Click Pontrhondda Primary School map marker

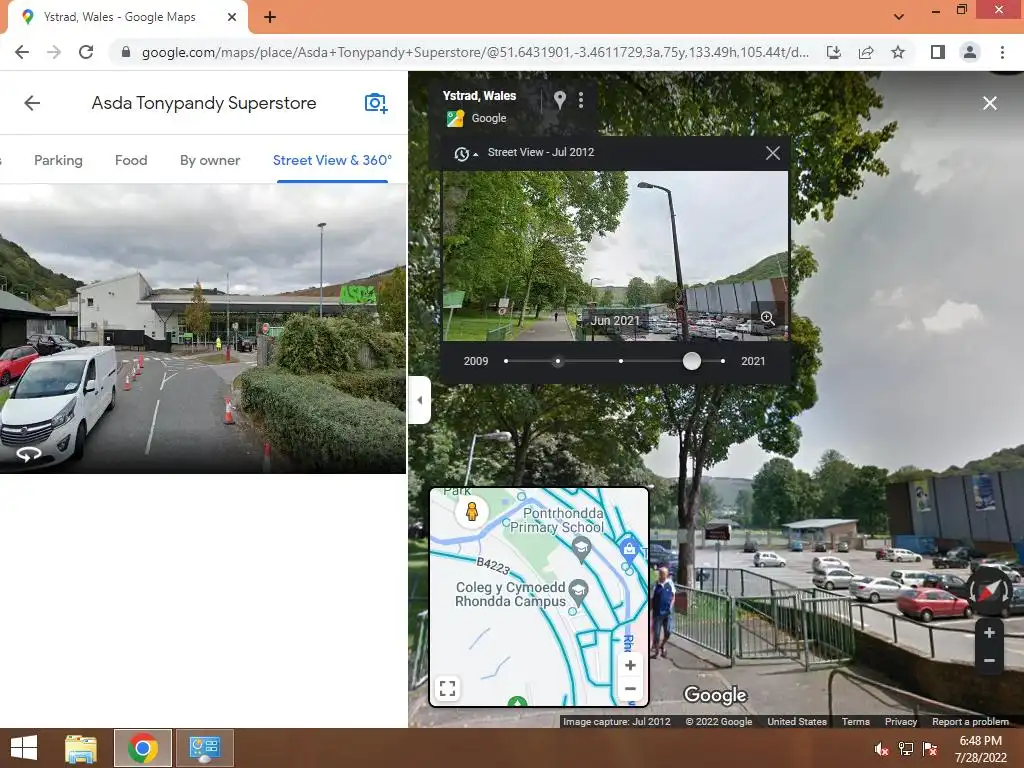coord(581,549)
